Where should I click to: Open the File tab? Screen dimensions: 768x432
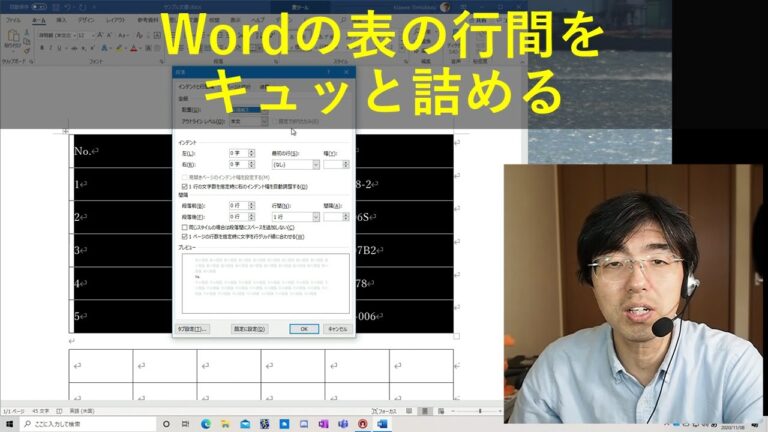(x=13, y=21)
